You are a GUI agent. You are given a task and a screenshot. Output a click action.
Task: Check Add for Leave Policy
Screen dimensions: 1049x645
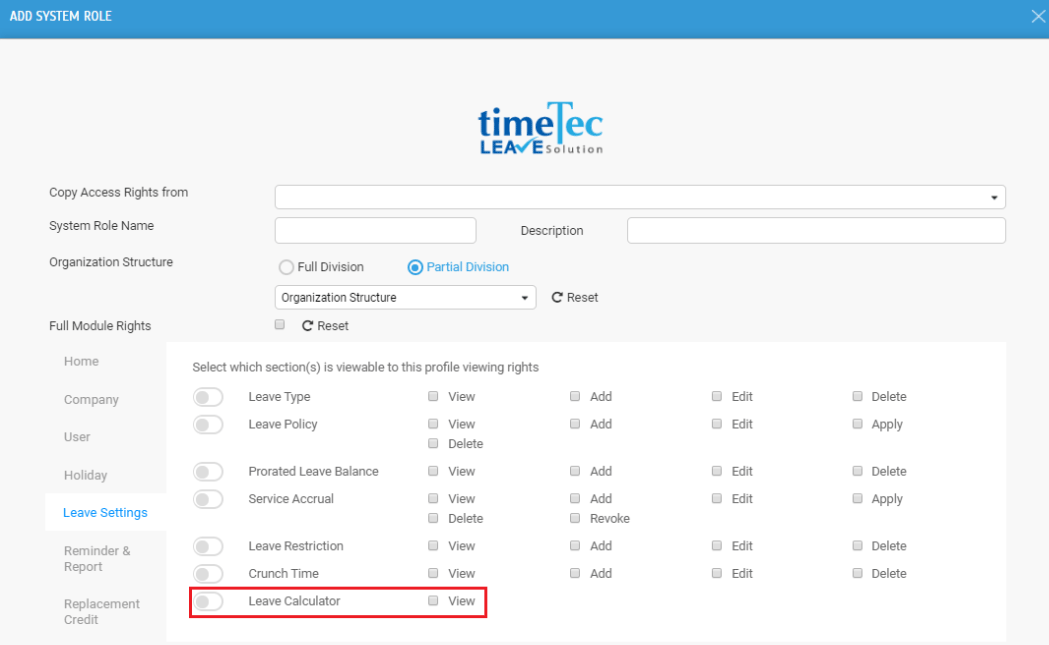click(575, 424)
